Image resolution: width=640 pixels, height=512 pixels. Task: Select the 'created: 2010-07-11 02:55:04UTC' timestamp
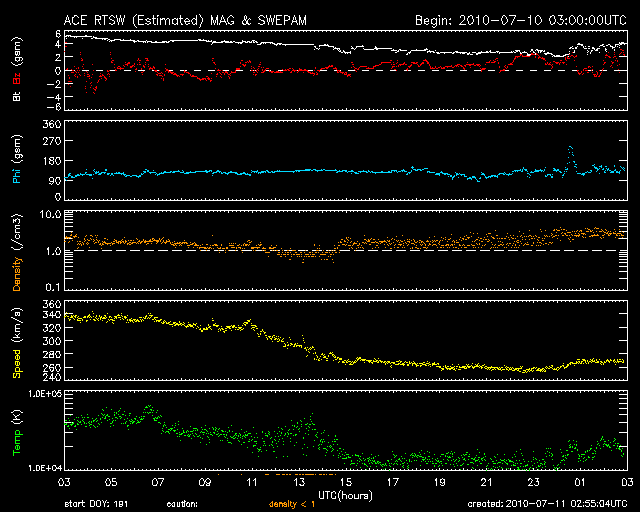547,504
